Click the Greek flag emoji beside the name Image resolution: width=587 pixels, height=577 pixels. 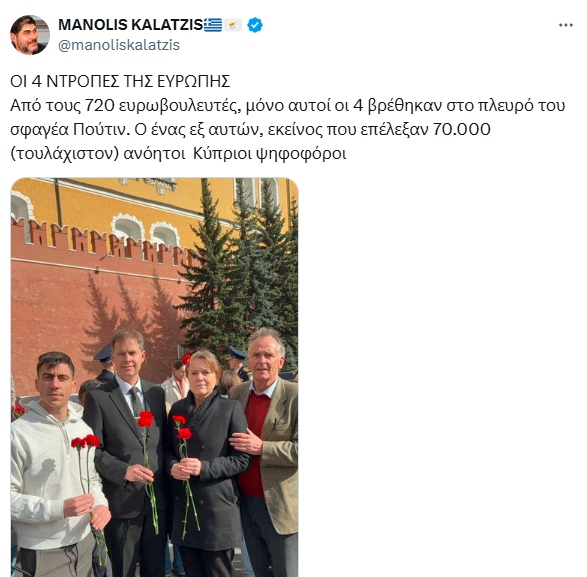(x=213, y=25)
